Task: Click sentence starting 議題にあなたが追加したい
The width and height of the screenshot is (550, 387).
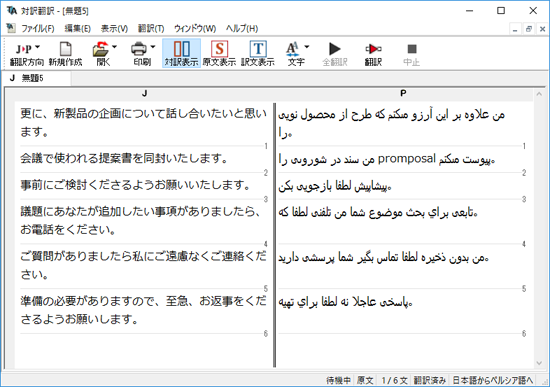Action: click(x=141, y=221)
